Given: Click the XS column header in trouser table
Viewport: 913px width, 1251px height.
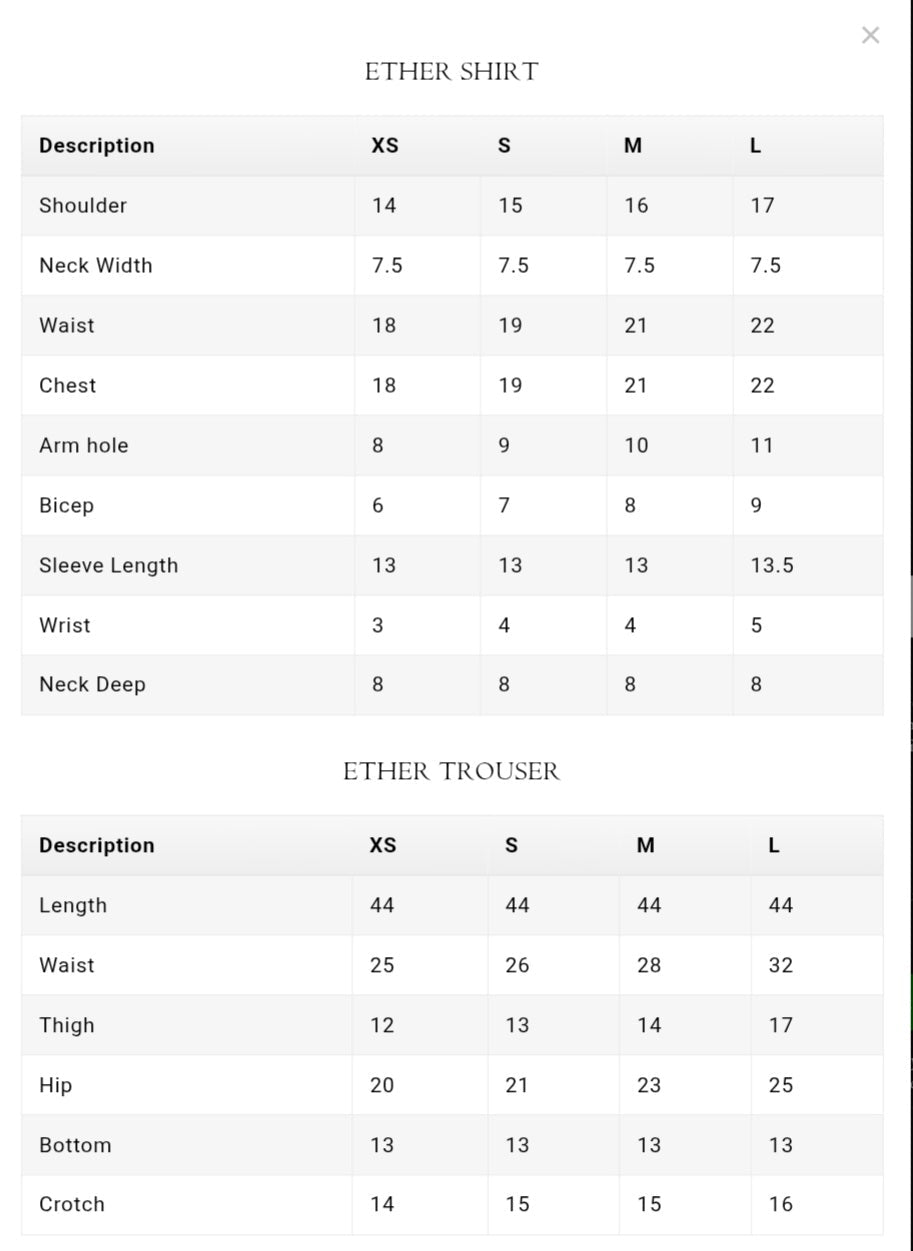Looking at the screenshot, I should tap(383, 845).
